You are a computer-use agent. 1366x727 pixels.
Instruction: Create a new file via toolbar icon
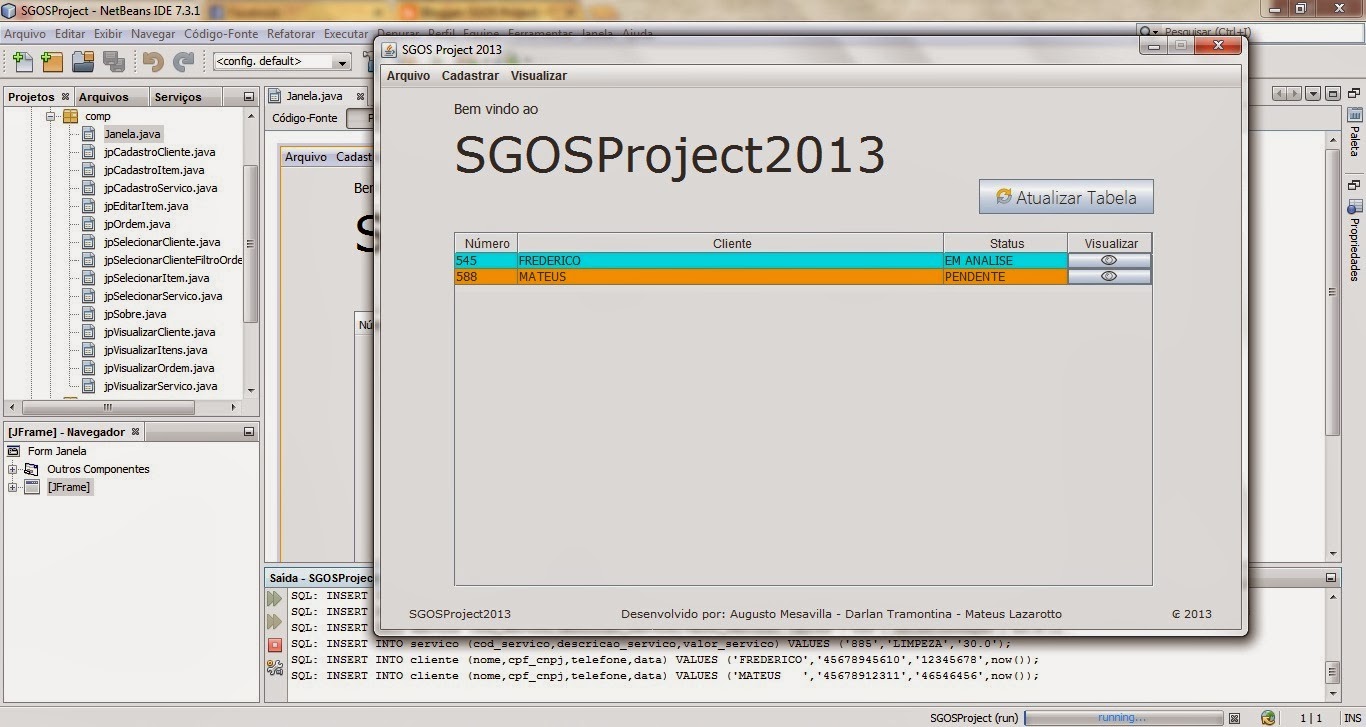pyautogui.click(x=22, y=61)
